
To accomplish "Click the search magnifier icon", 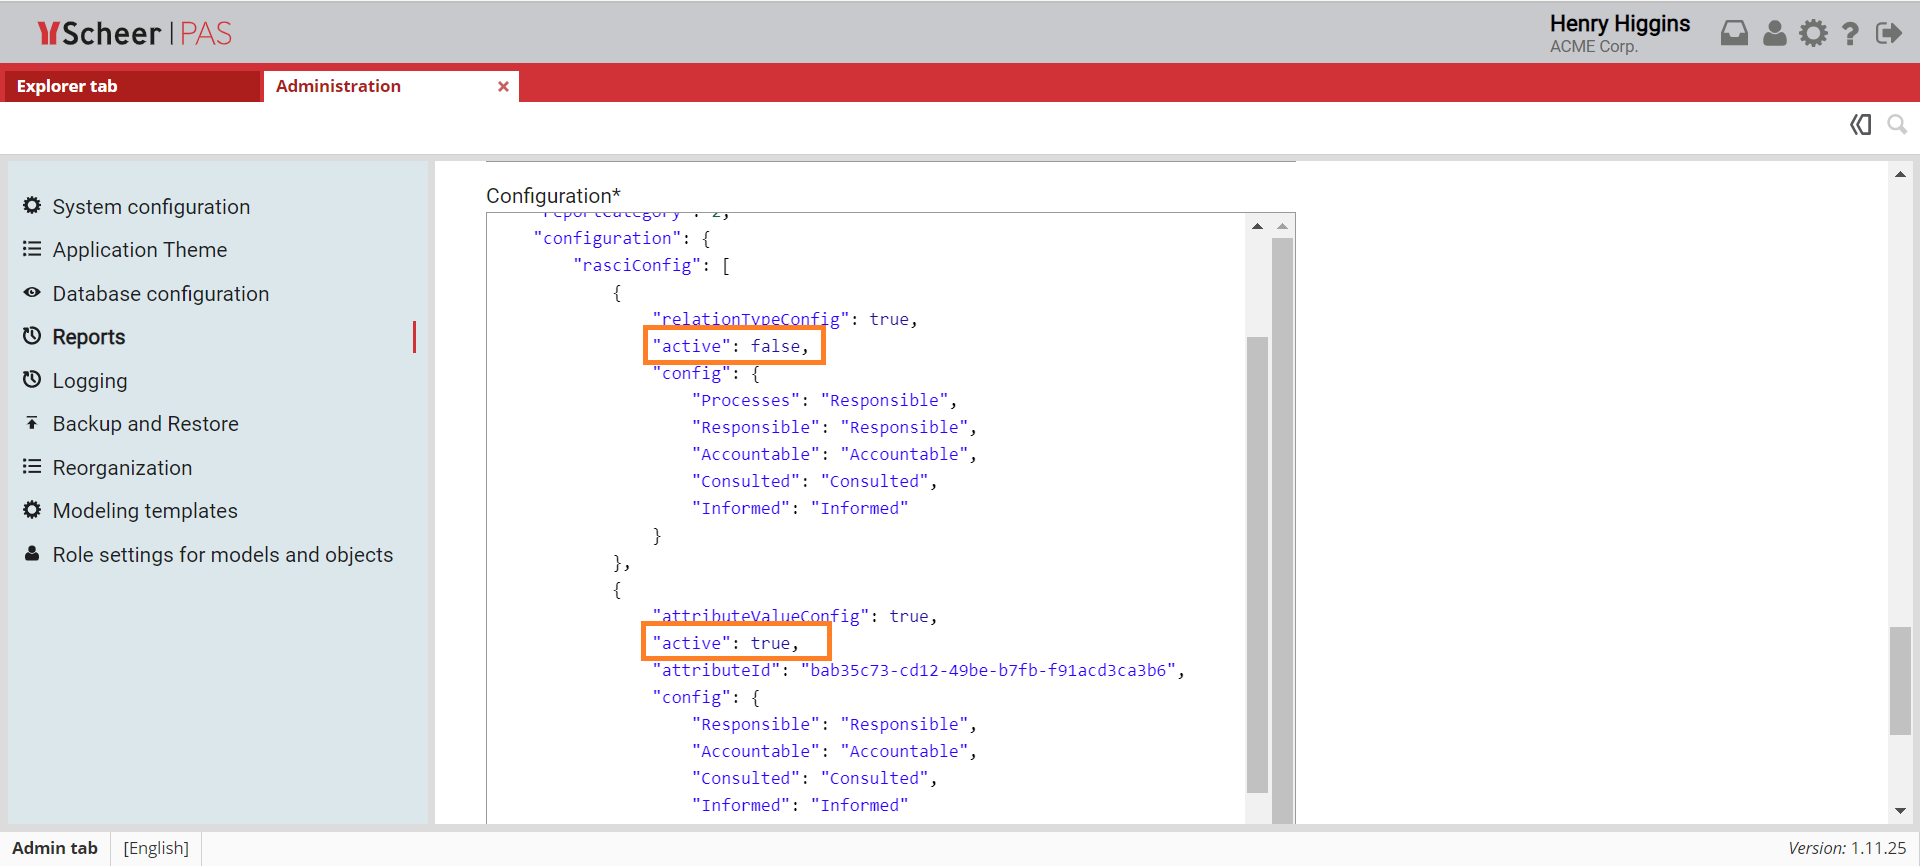I will point(1896,125).
